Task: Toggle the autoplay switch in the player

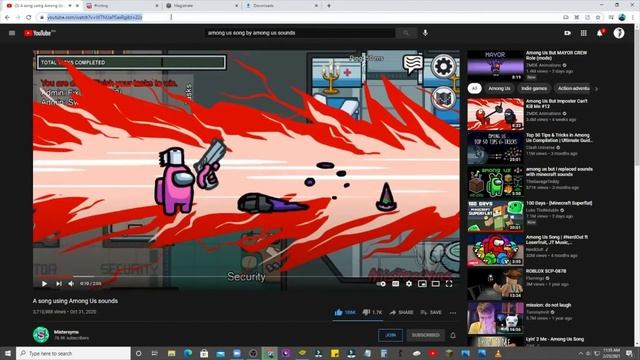Action: pos(381,284)
